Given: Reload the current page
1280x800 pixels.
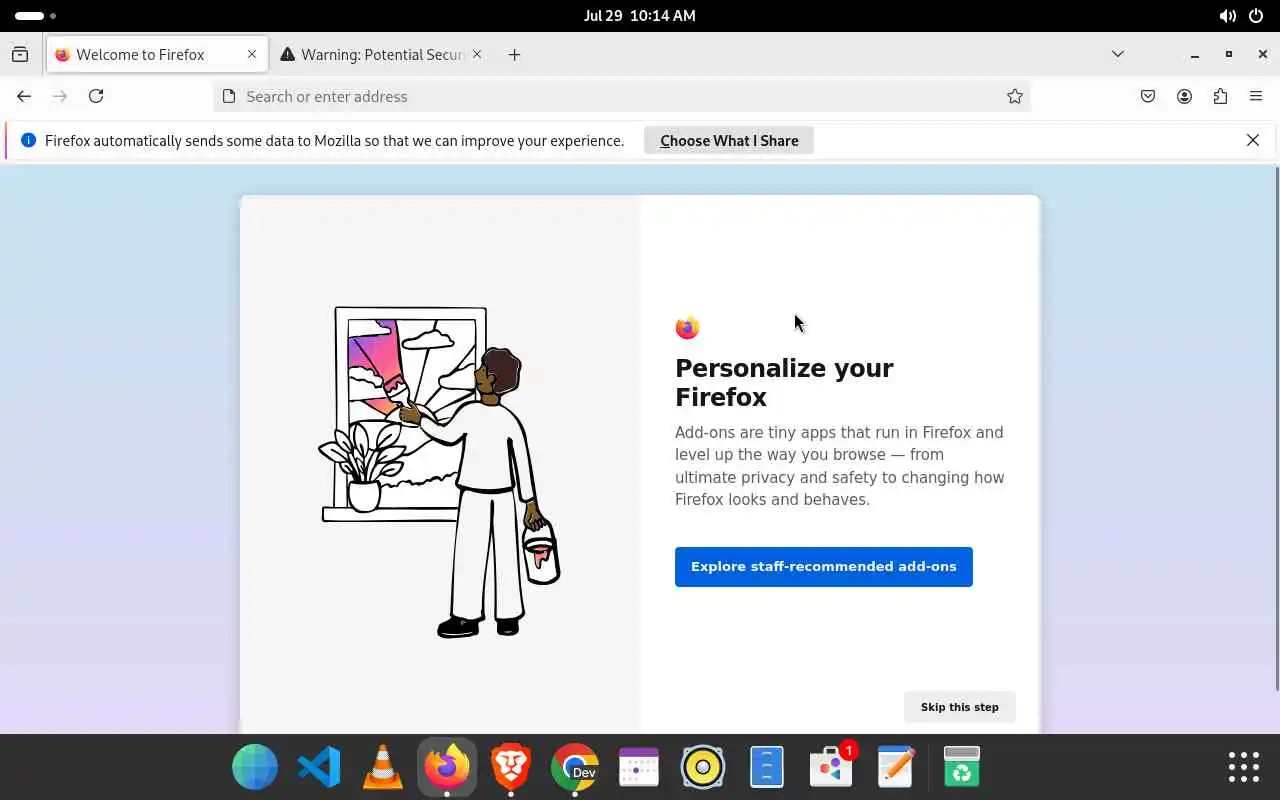Looking at the screenshot, I should [96, 96].
